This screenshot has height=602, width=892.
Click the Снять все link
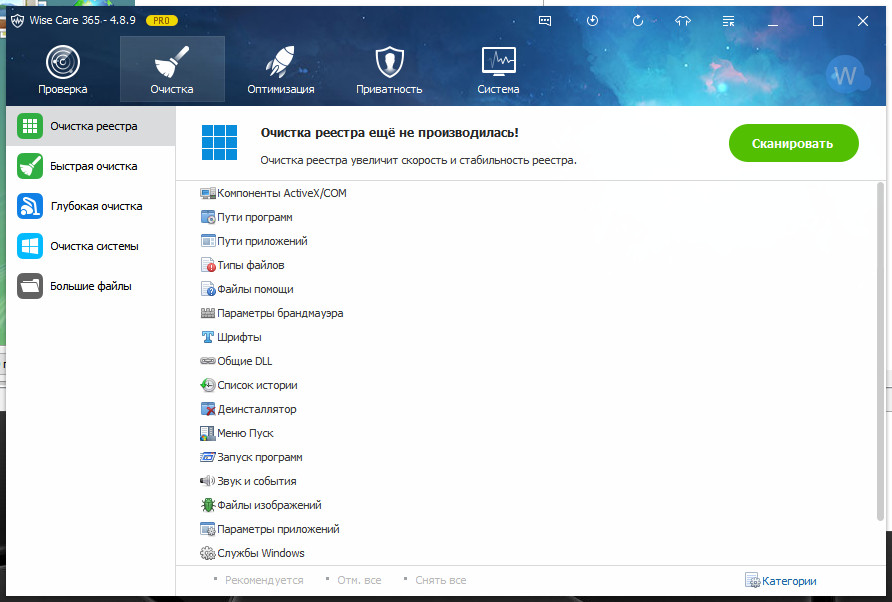pos(440,580)
